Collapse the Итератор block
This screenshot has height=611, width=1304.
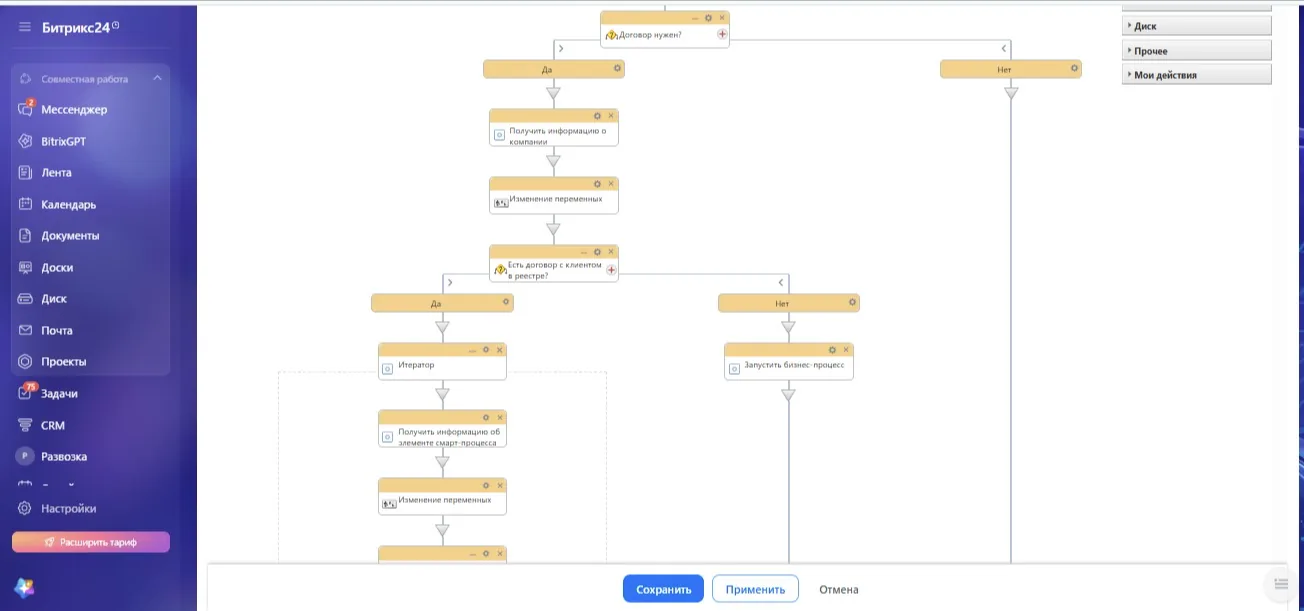click(473, 349)
